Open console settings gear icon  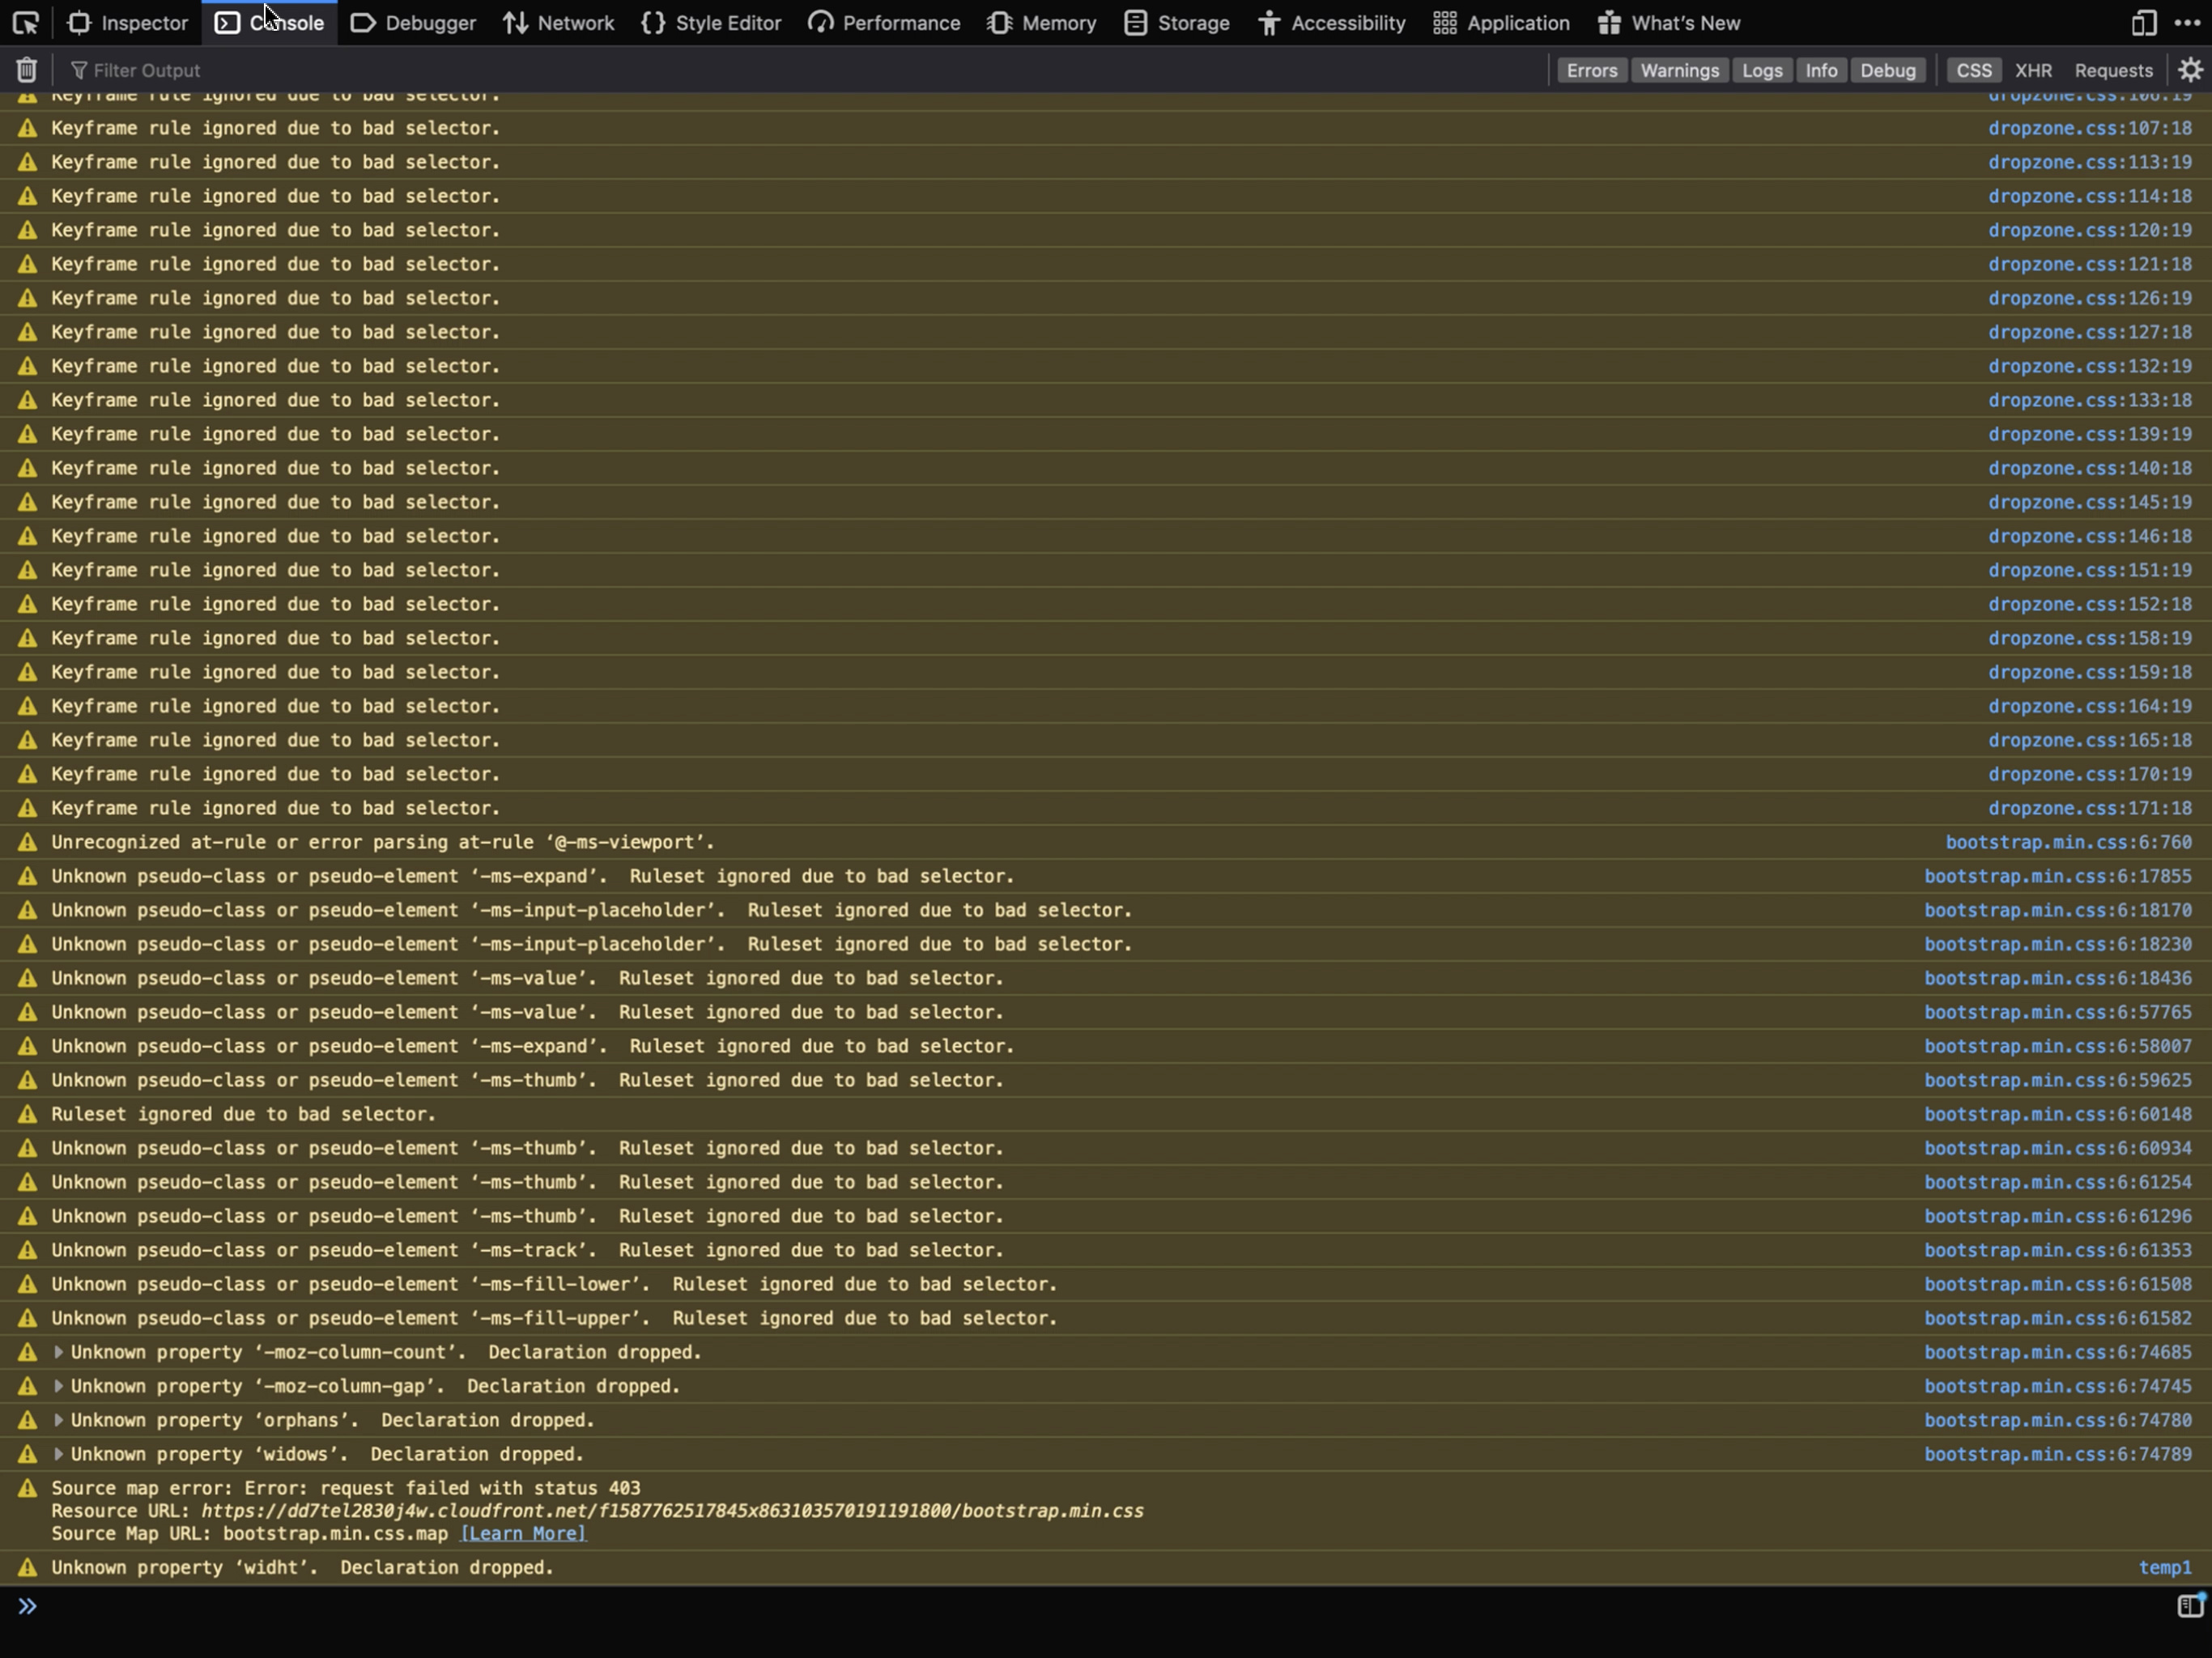tap(2190, 70)
